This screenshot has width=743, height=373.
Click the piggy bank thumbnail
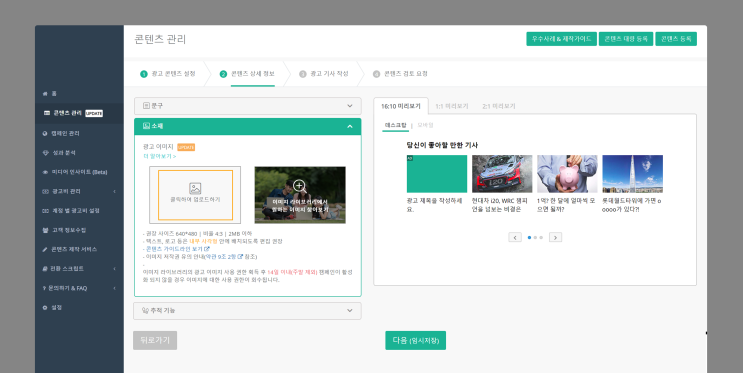pos(567,174)
